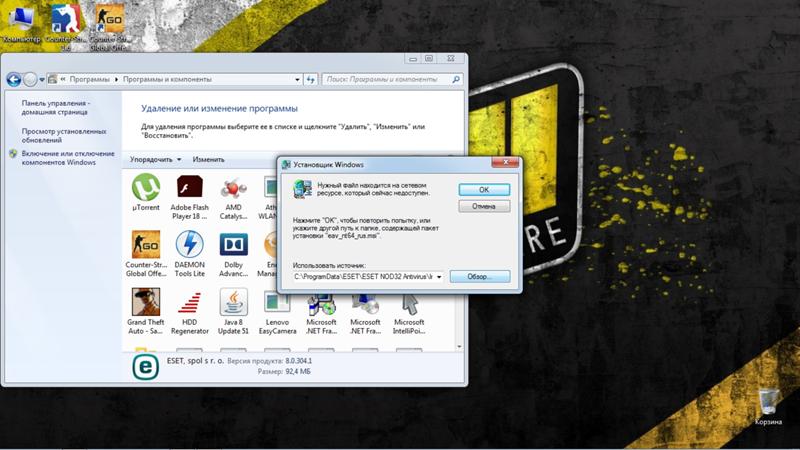
Task: Select HDD Regenerator icon
Action: (189, 302)
